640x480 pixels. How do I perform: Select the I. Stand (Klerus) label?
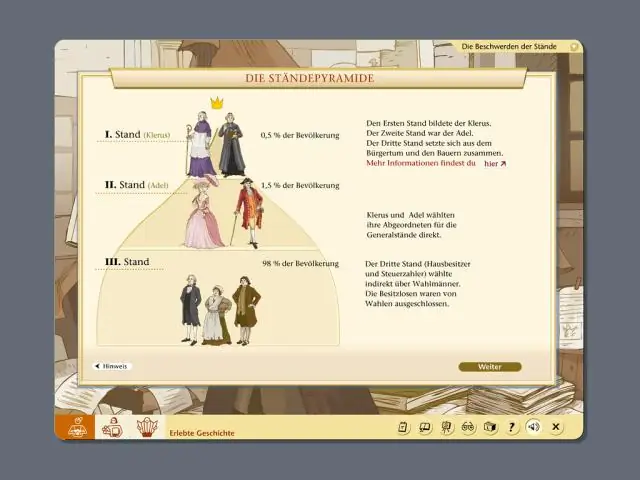pyautogui.click(x=137, y=134)
